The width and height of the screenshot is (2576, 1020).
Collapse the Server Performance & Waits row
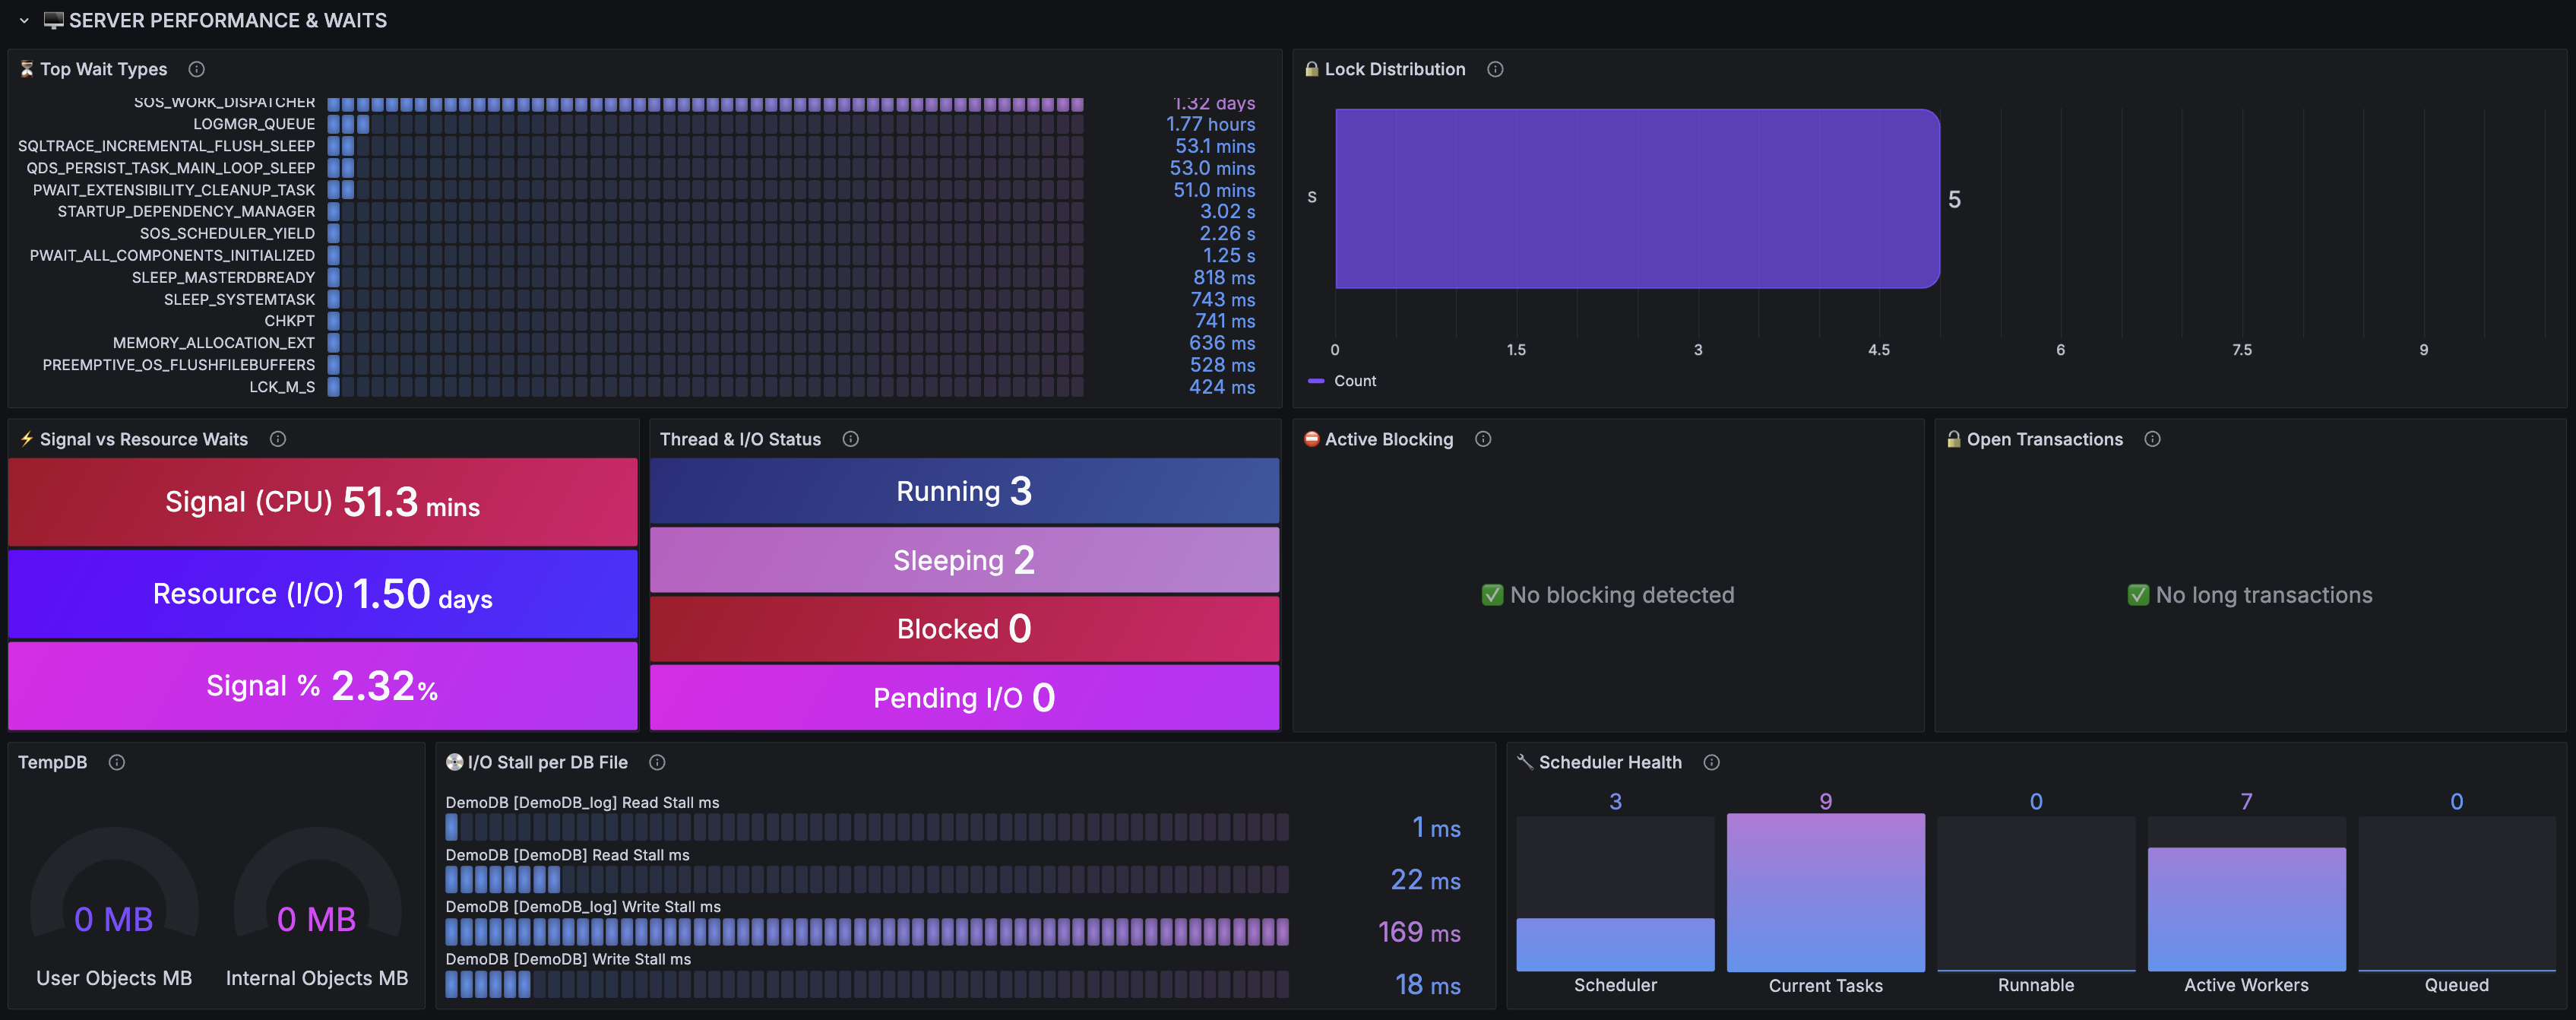(24, 20)
